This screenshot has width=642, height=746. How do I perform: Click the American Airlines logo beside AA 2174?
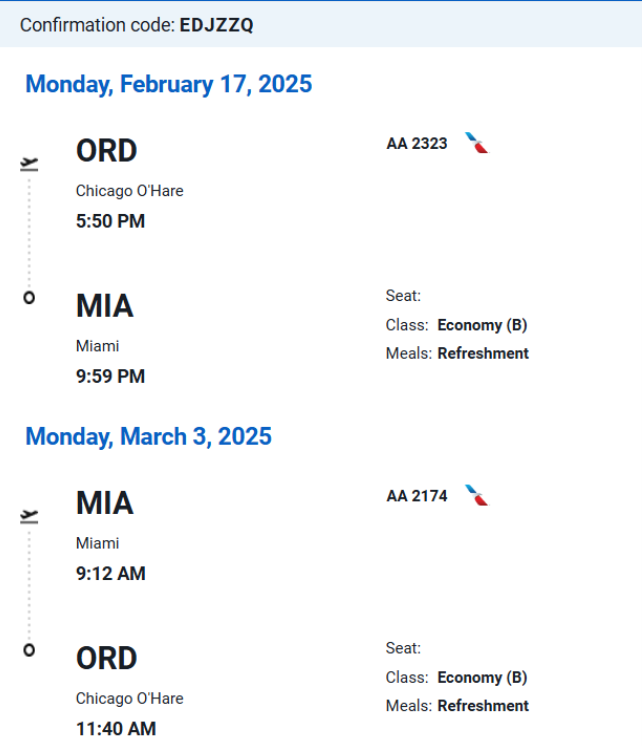pyautogui.click(x=477, y=495)
